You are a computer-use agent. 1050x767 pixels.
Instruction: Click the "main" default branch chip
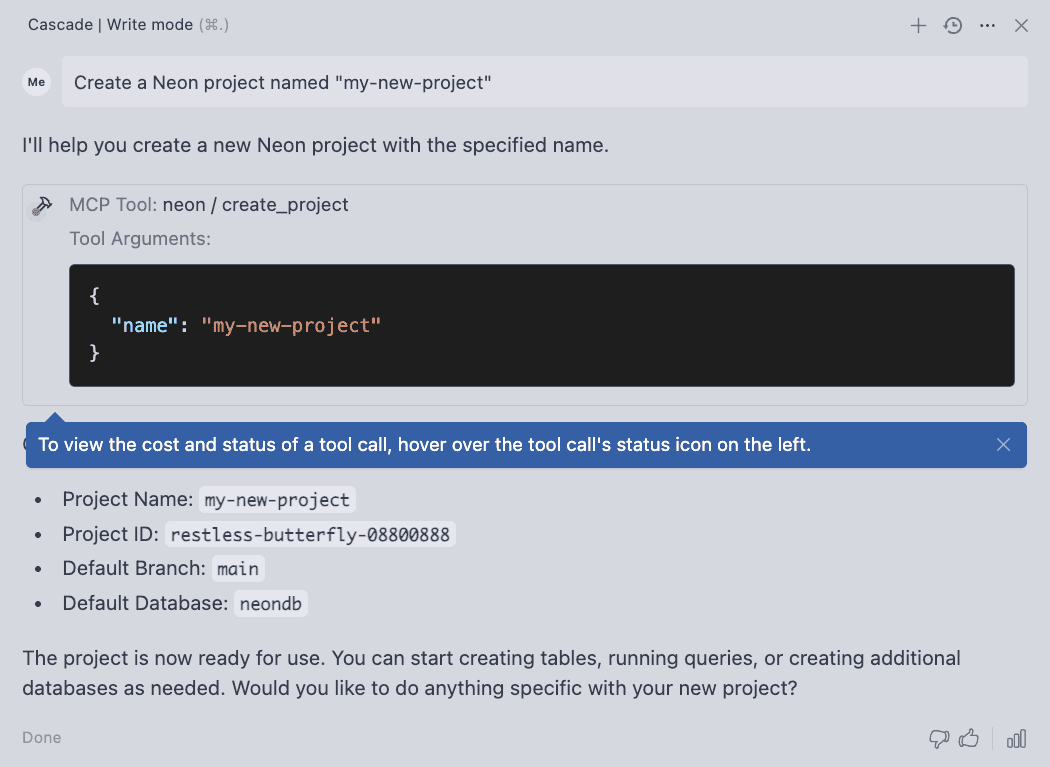point(238,569)
